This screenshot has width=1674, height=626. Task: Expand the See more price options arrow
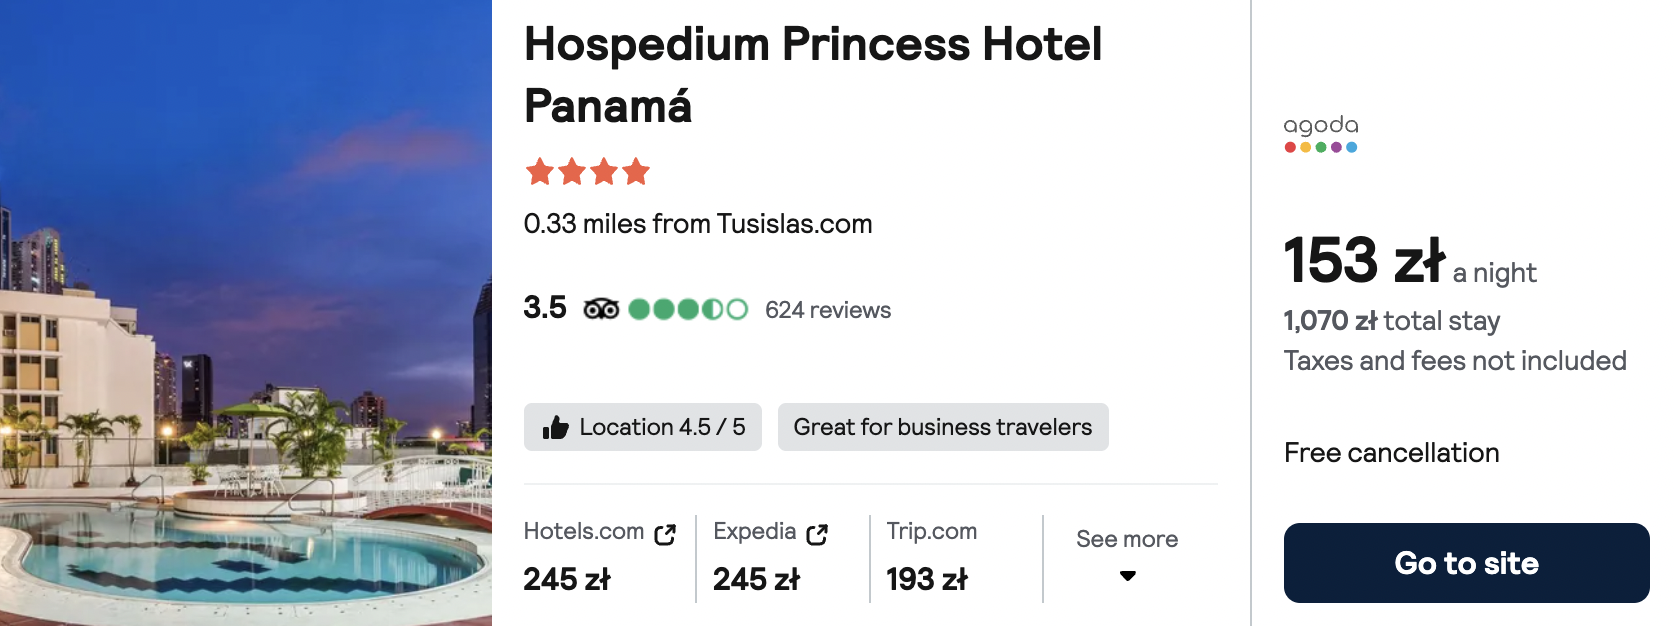(x=1127, y=576)
